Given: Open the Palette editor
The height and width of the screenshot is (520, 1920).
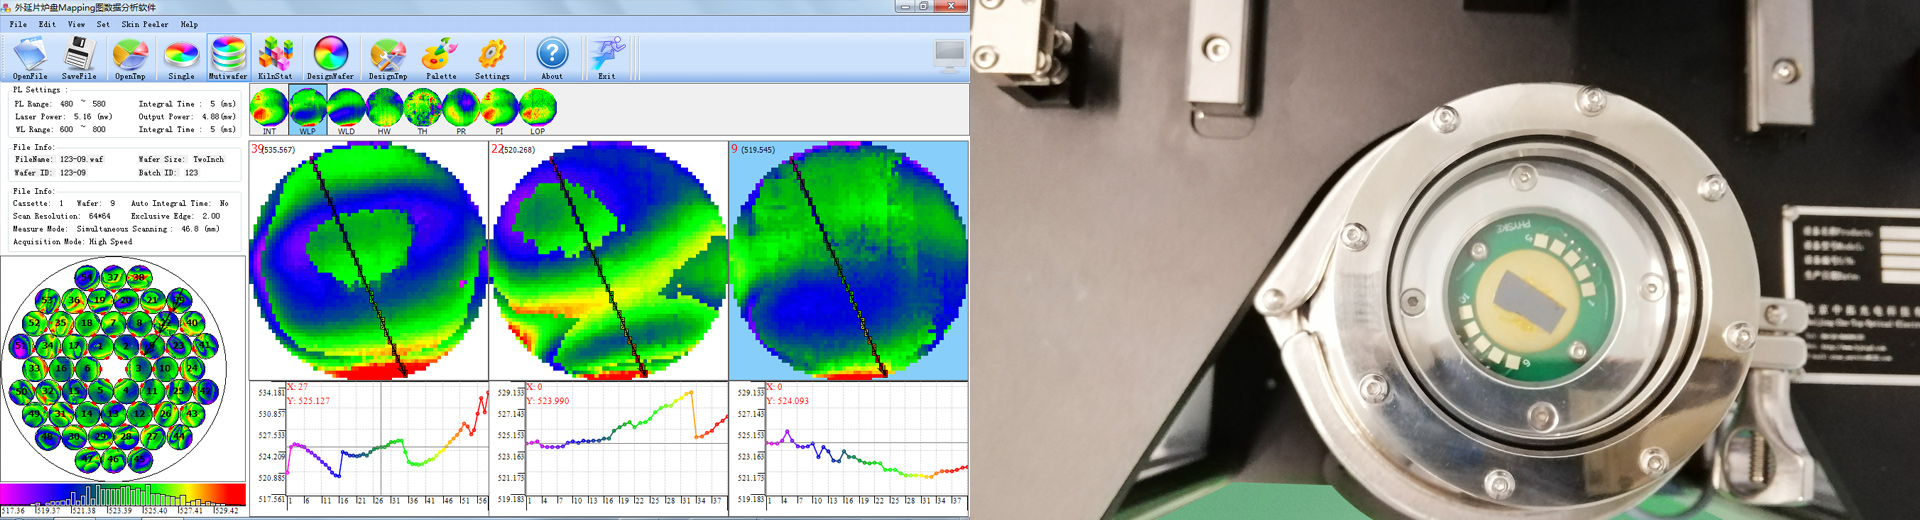Looking at the screenshot, I should click(440, 56).
